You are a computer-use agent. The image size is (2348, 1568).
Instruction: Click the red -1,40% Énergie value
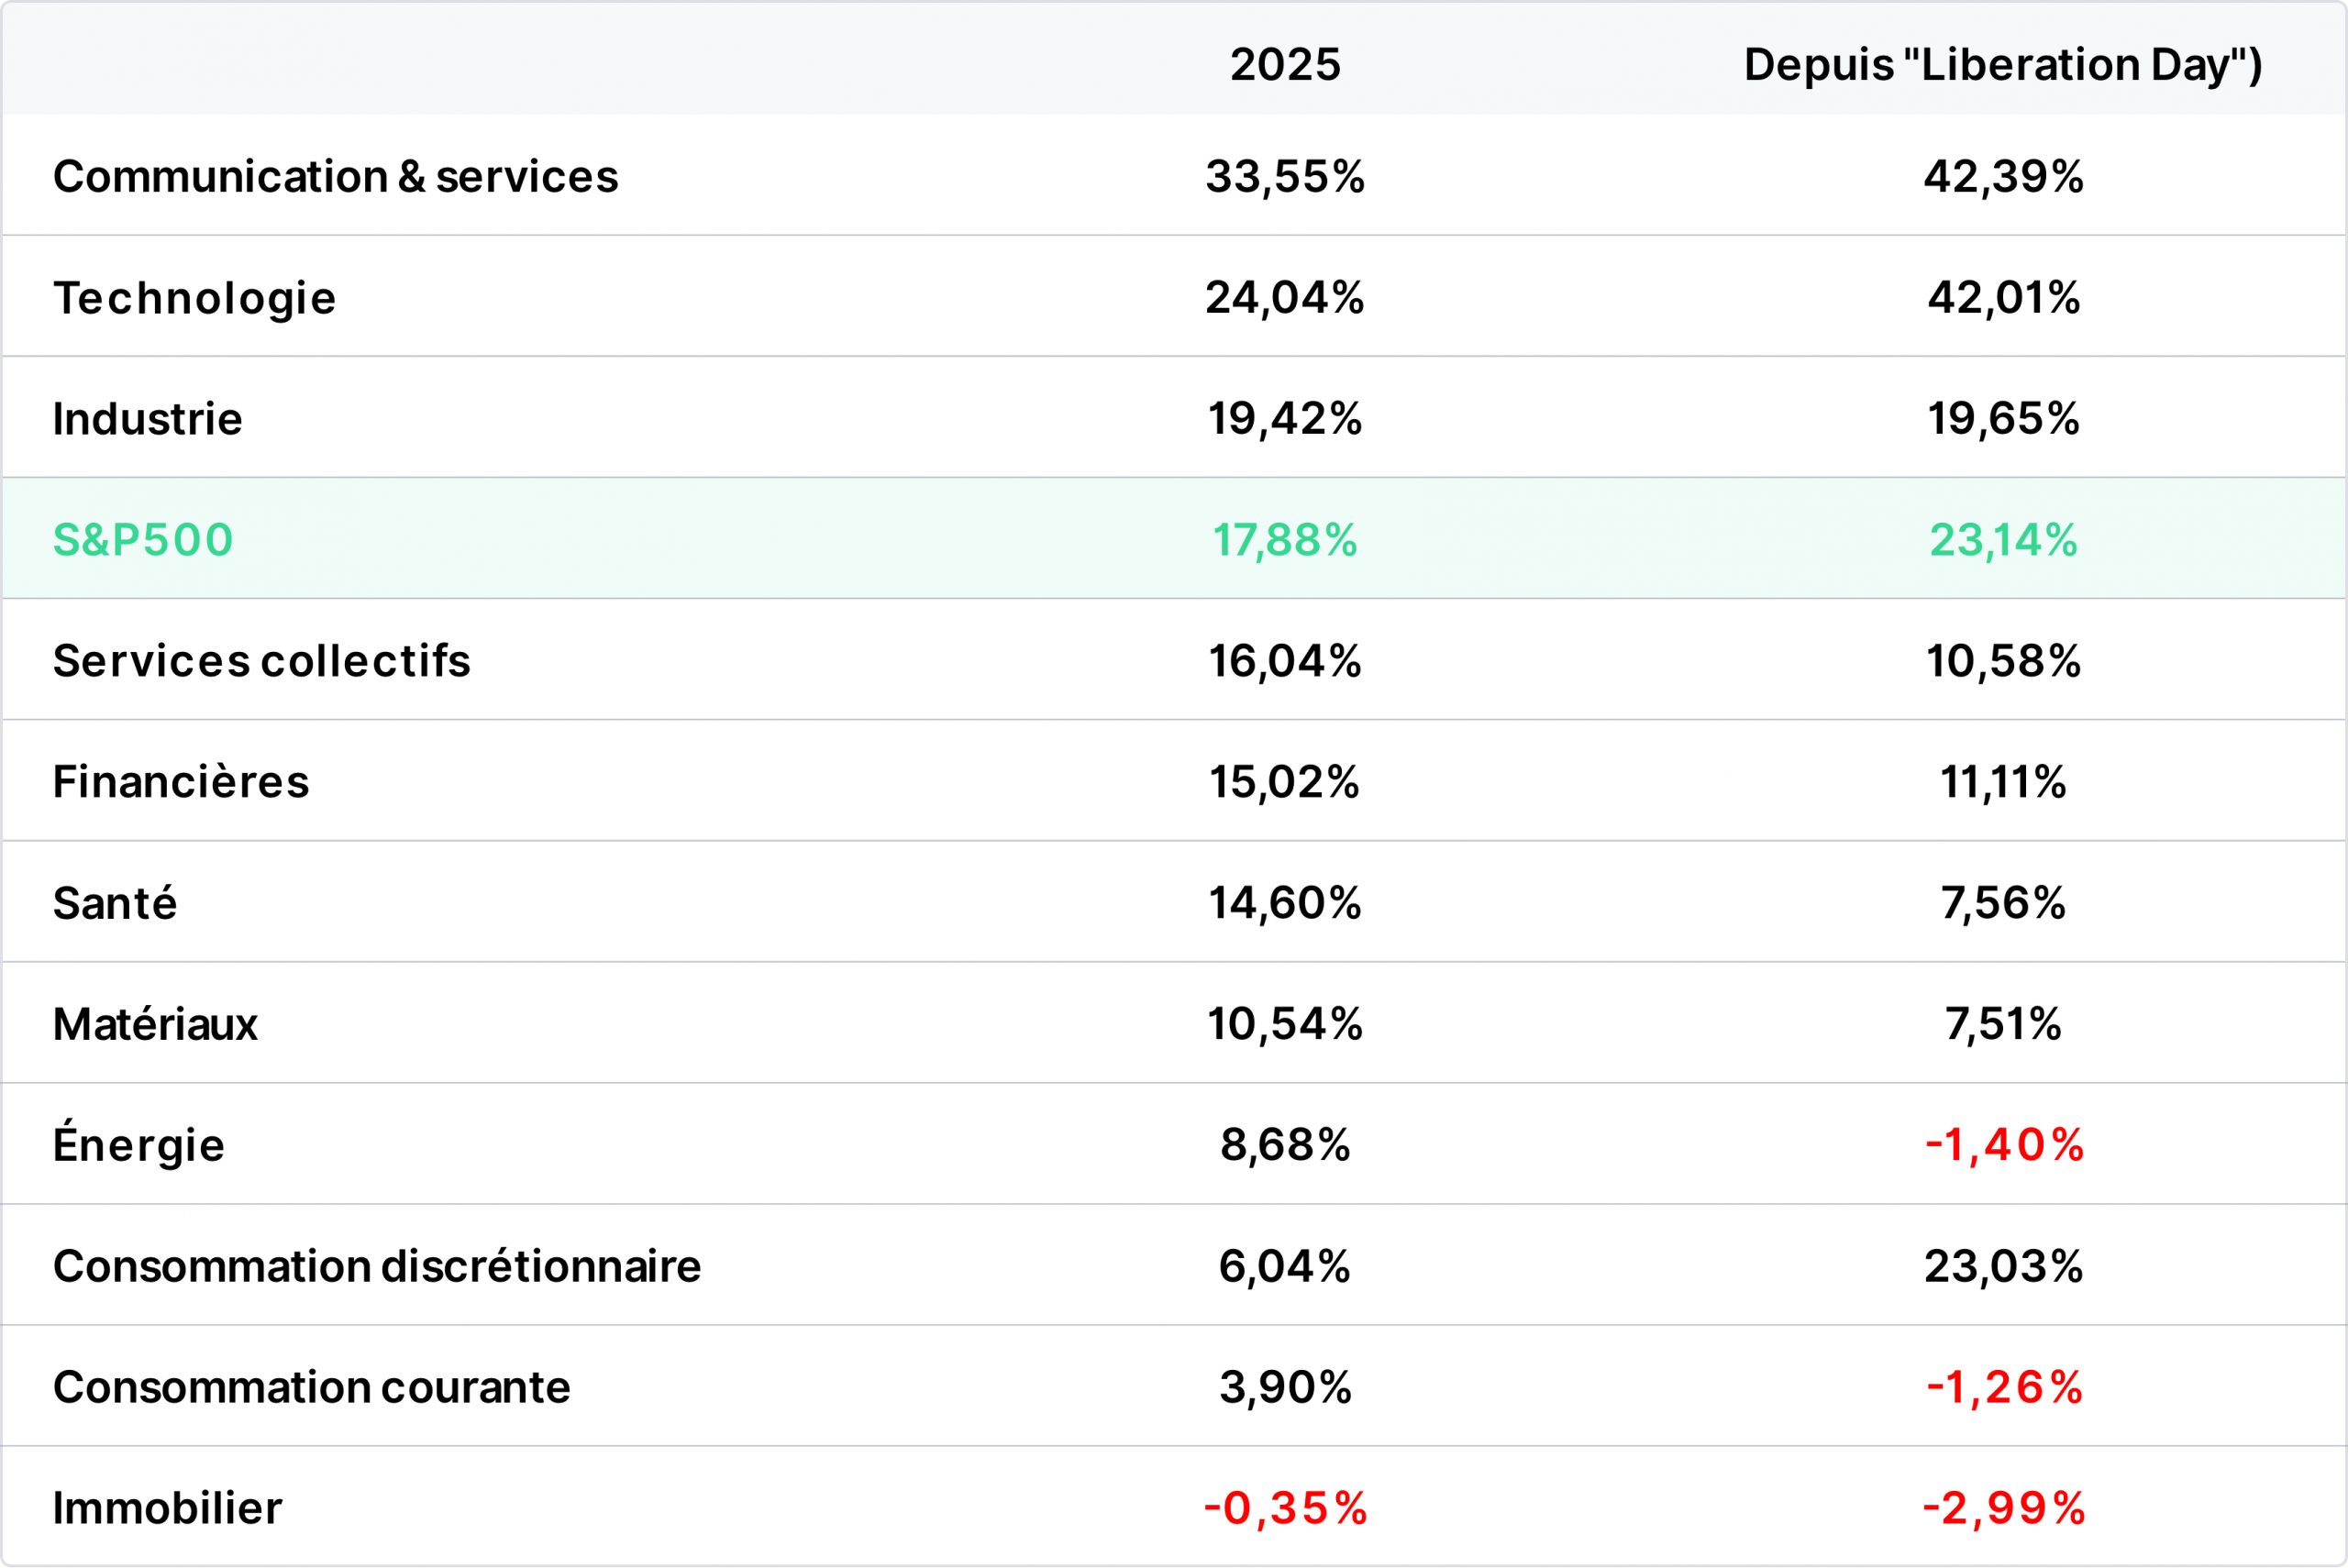tap(2004, 1145)
